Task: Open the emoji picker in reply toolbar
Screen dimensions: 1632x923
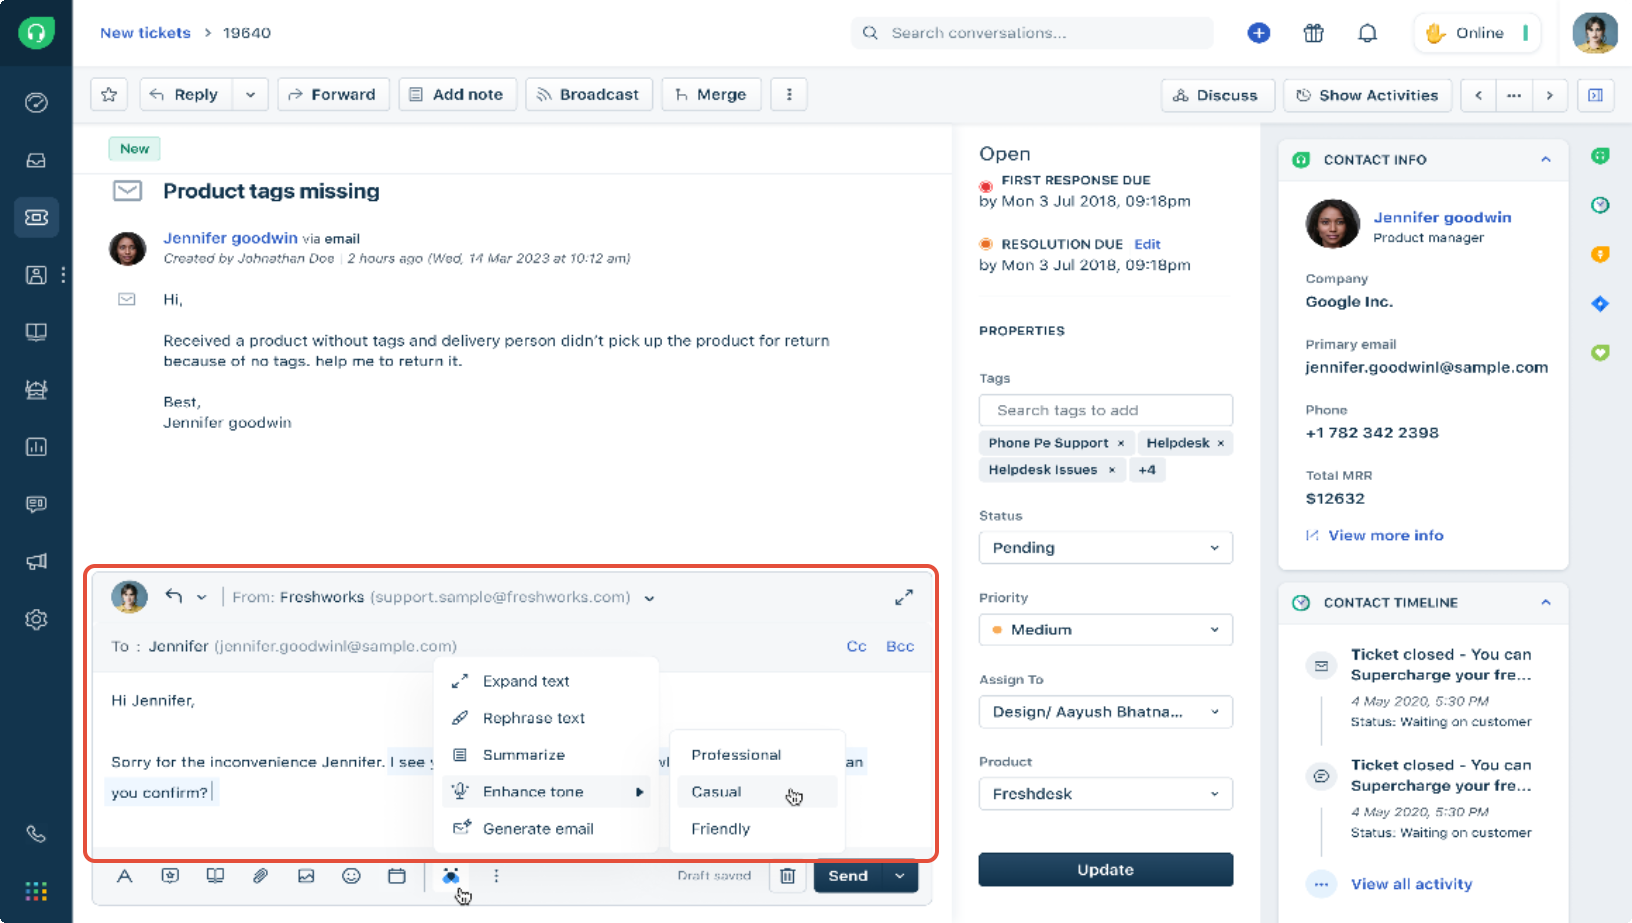Action: tap(351, 876)
